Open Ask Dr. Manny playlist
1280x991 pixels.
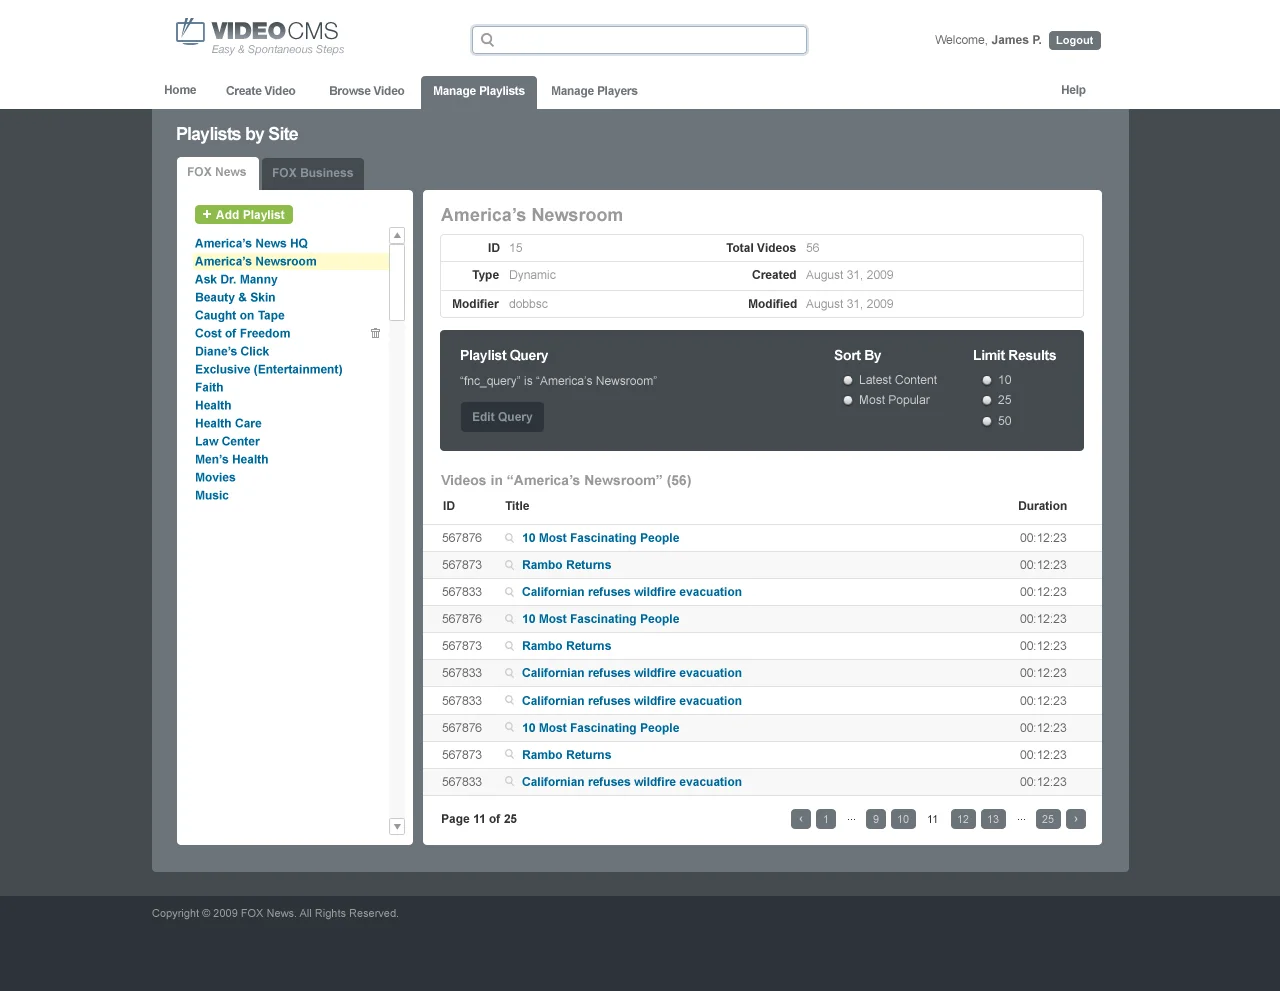click(x=236, y=279)
